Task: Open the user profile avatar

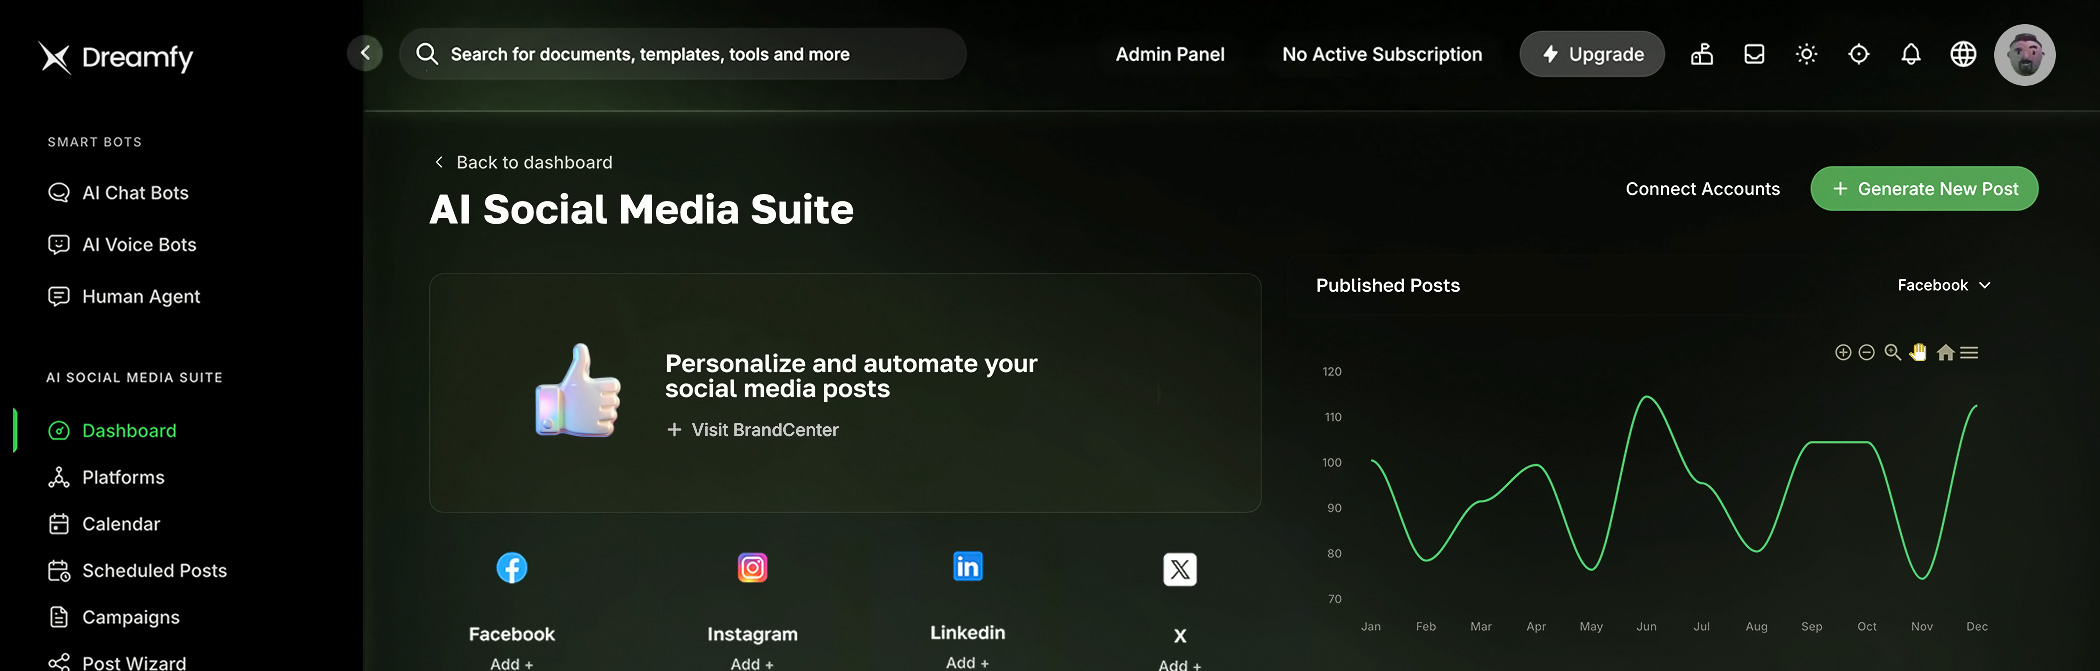Action: point(2024,55)
